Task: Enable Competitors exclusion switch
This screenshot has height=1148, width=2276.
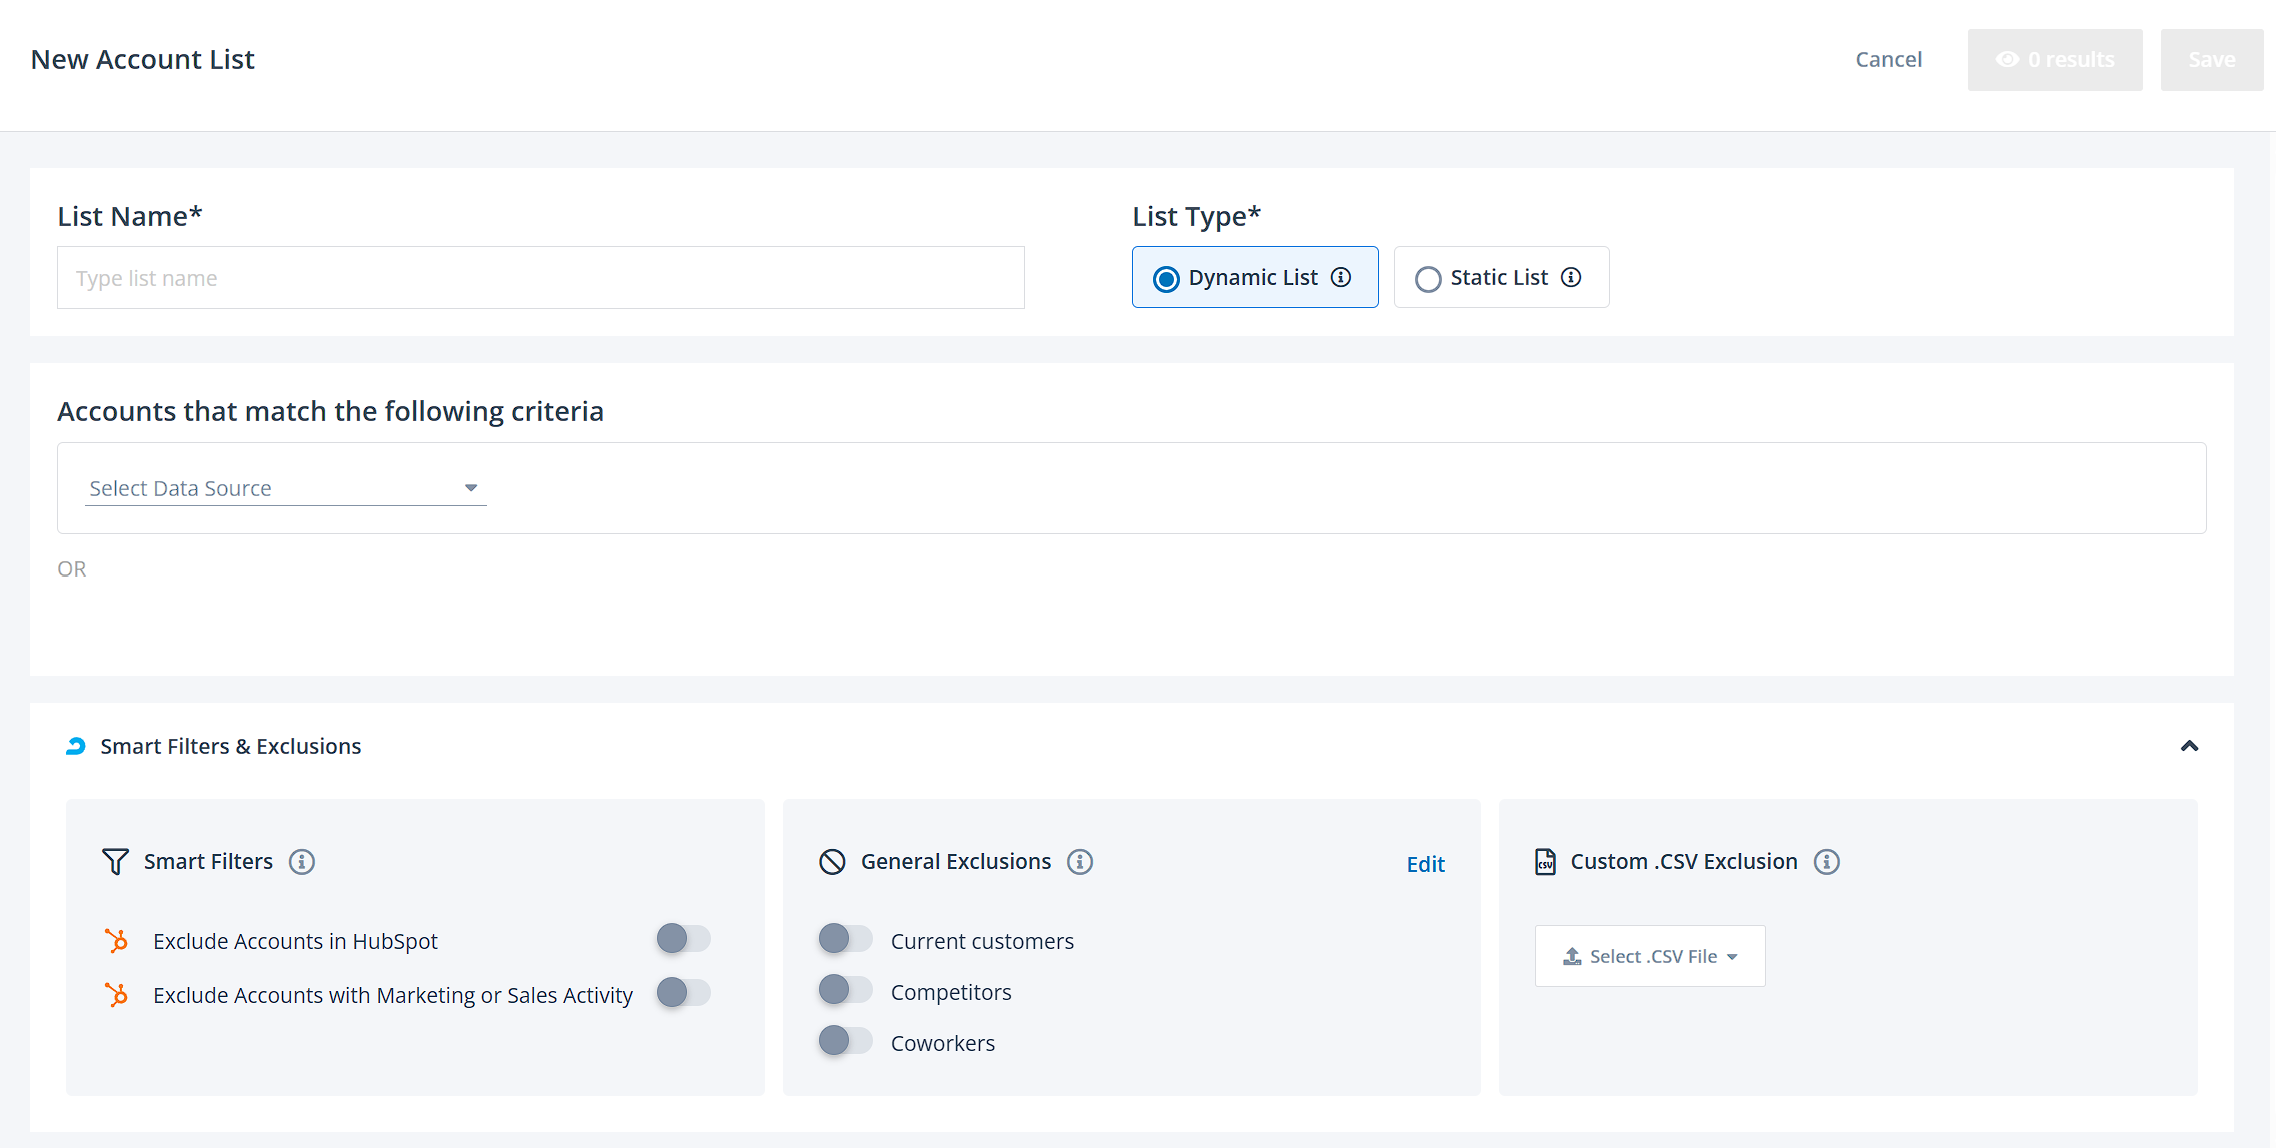Action: tap(845, 990)
